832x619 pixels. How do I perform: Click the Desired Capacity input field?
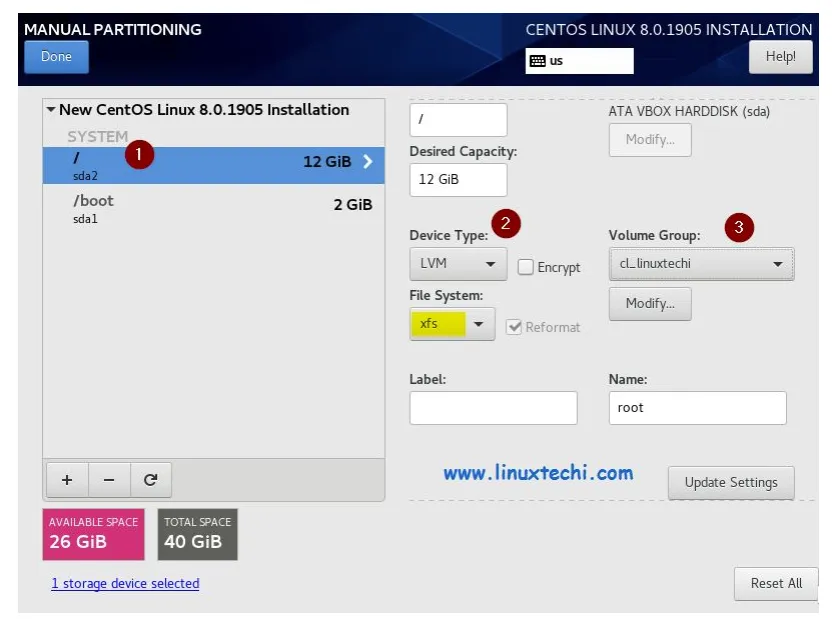click(458, 180)
